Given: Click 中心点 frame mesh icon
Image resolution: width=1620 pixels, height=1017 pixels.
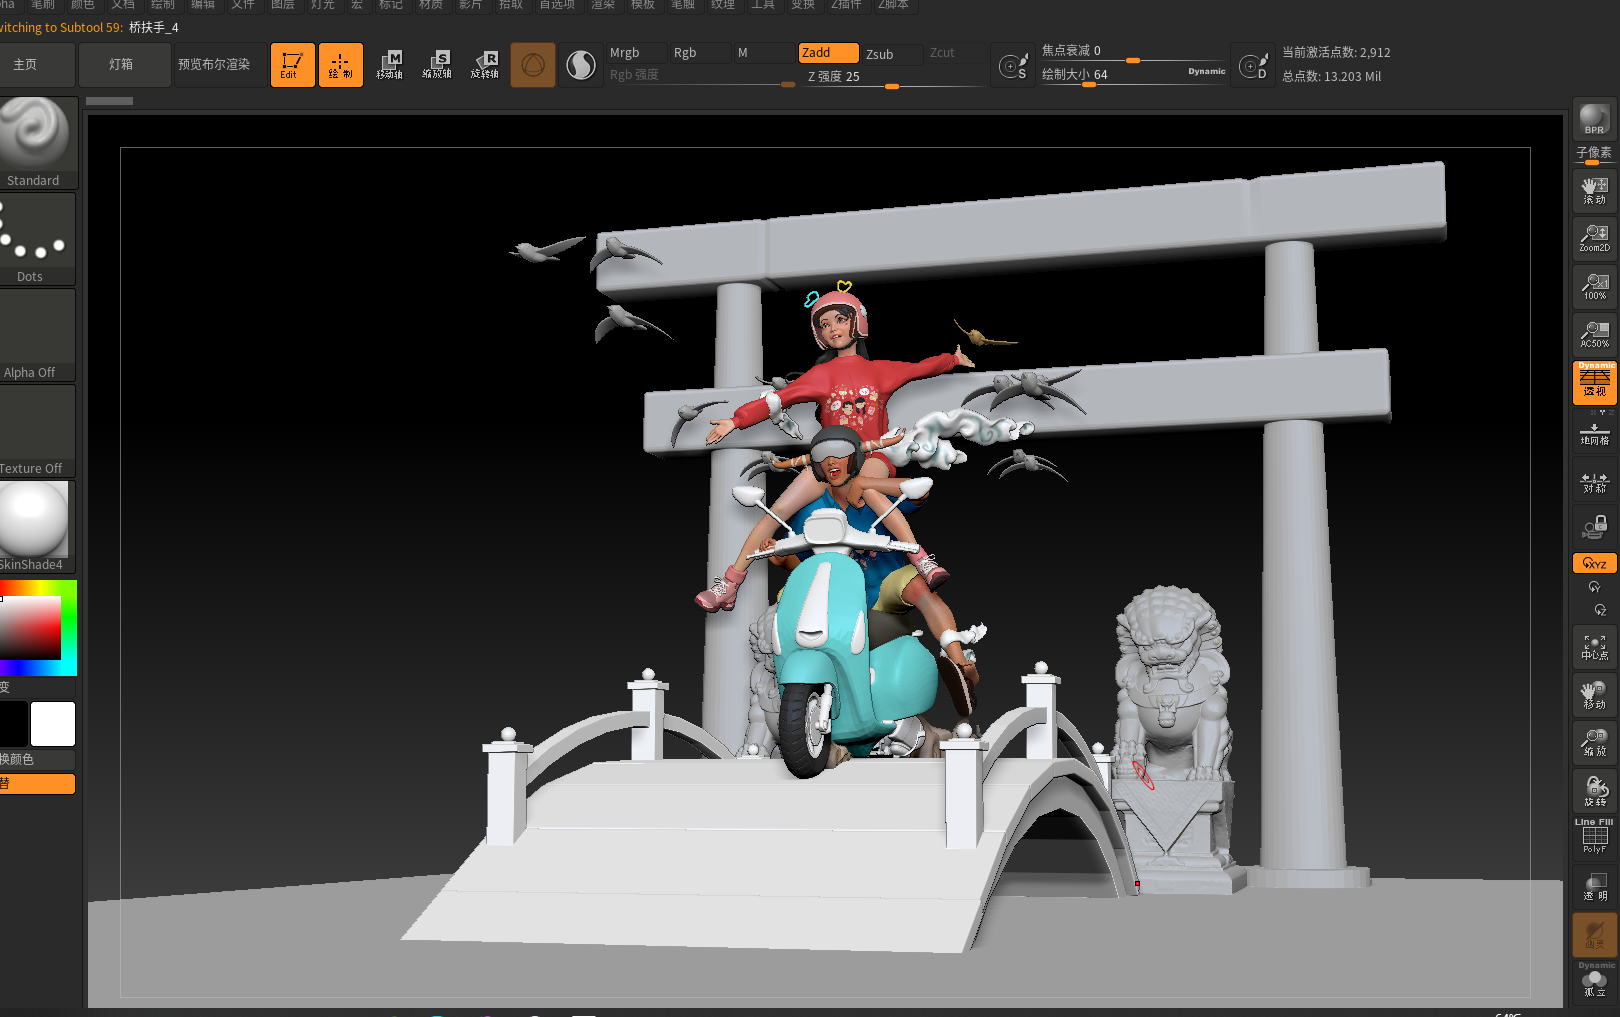Looking at the screenshot, I should coord(1594,646).
